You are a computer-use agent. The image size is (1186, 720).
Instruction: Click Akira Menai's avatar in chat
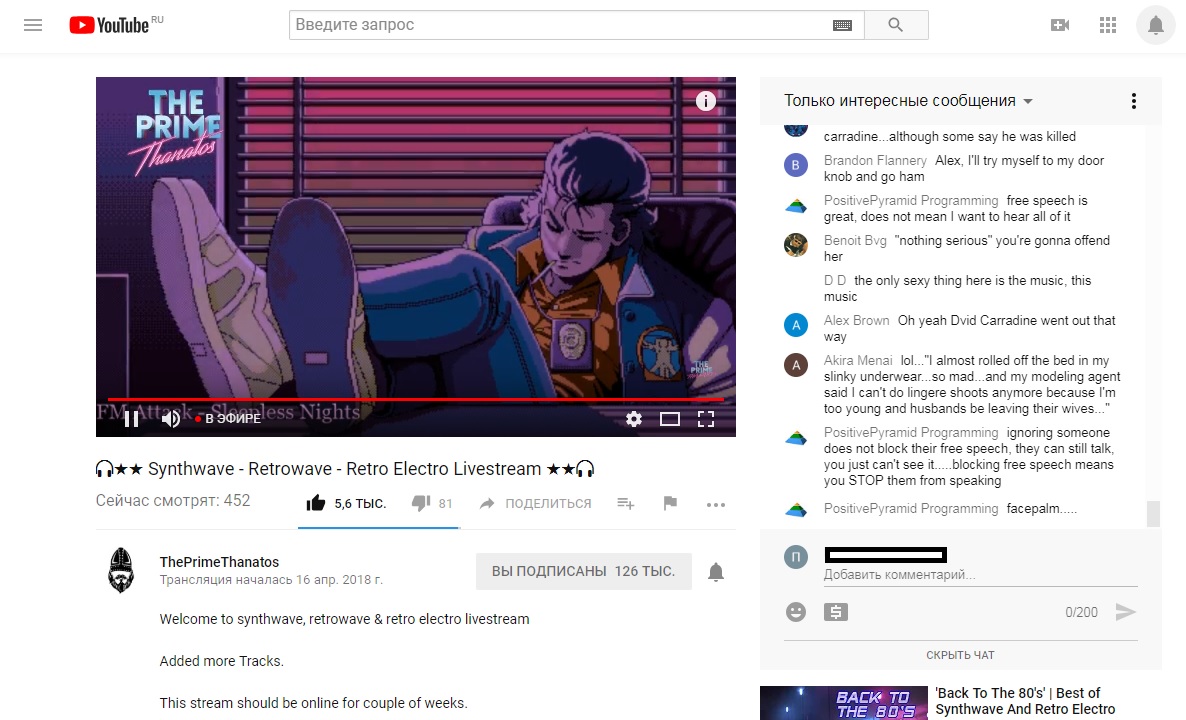pos(796,365)
